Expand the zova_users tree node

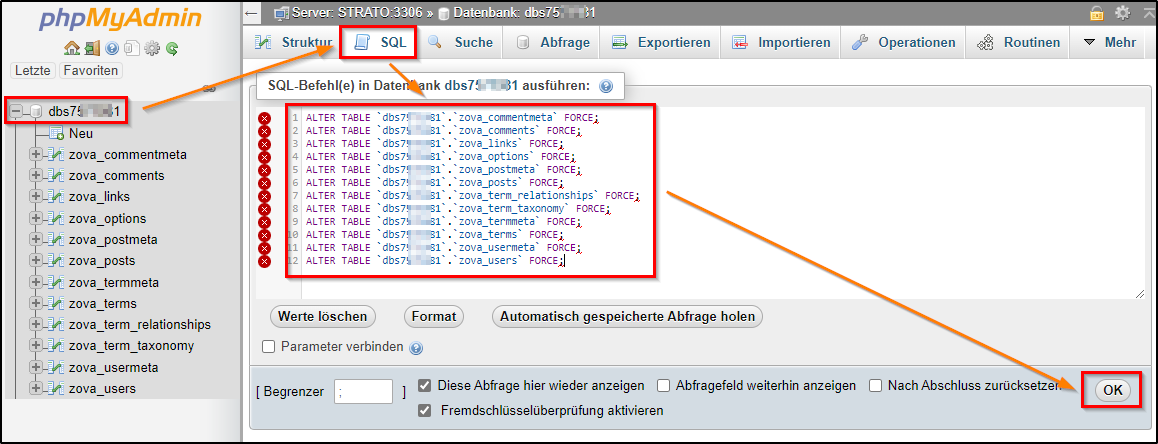pyautogui.click(x=35, y=388)
